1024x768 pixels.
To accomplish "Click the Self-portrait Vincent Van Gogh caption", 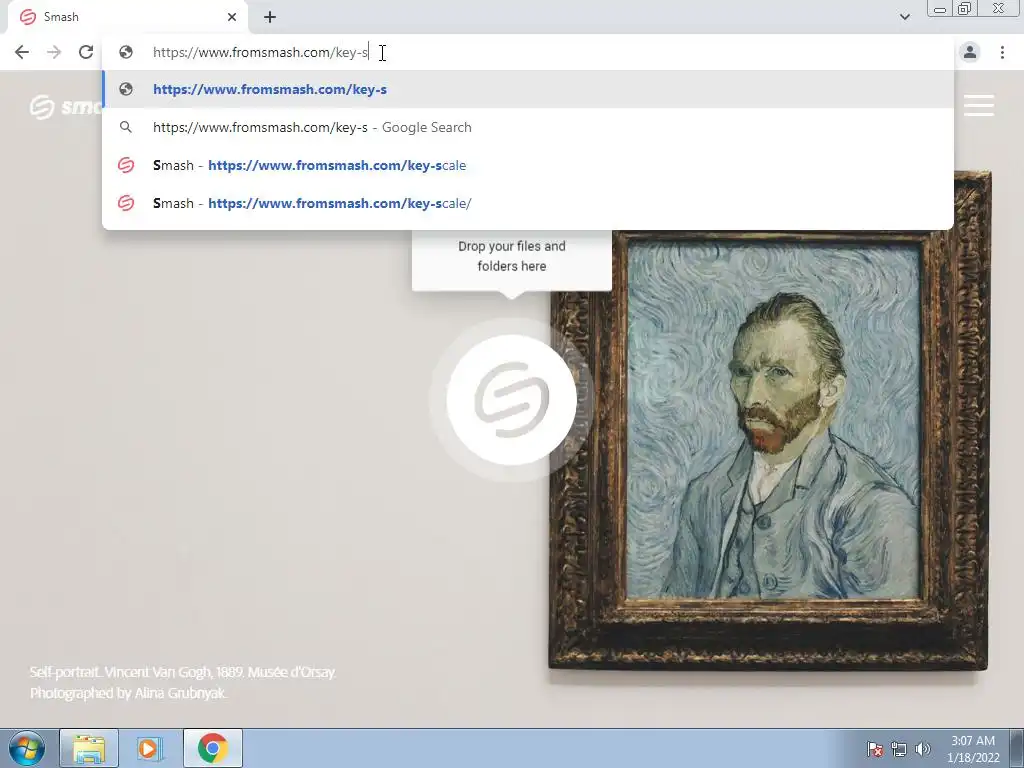I will [183, 672].
